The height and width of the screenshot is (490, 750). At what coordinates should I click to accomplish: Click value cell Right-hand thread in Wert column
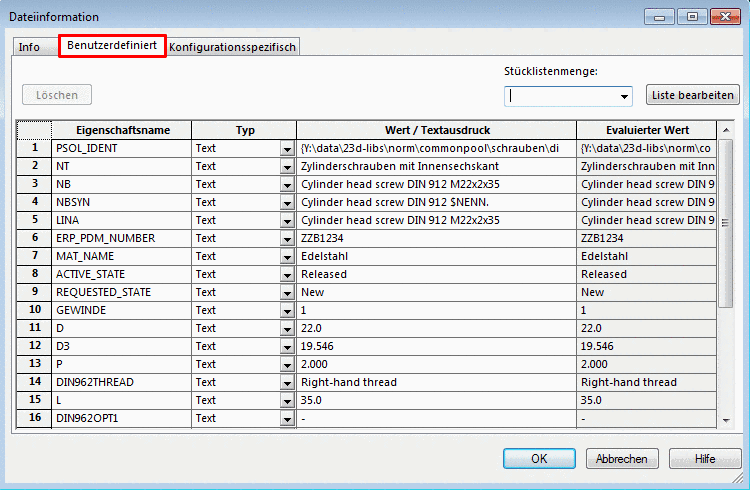point(437,382)
